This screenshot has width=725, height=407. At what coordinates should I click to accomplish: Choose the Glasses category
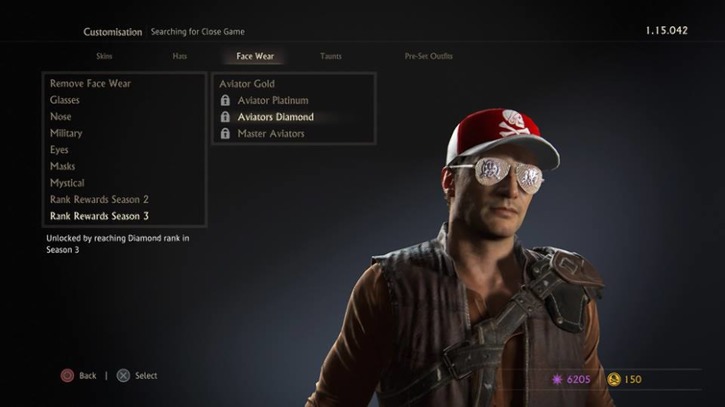(x=65, y=100)
